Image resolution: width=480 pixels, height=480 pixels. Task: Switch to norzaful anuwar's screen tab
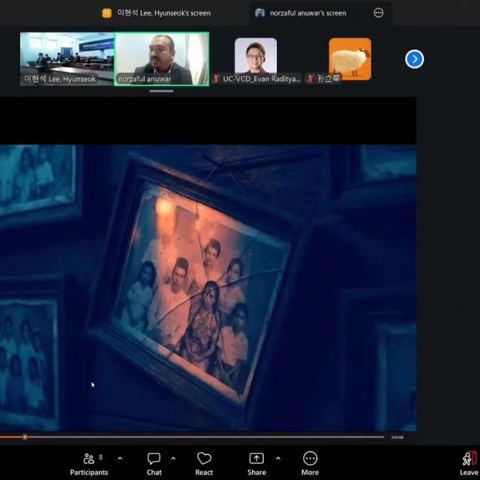pos(301,13)
